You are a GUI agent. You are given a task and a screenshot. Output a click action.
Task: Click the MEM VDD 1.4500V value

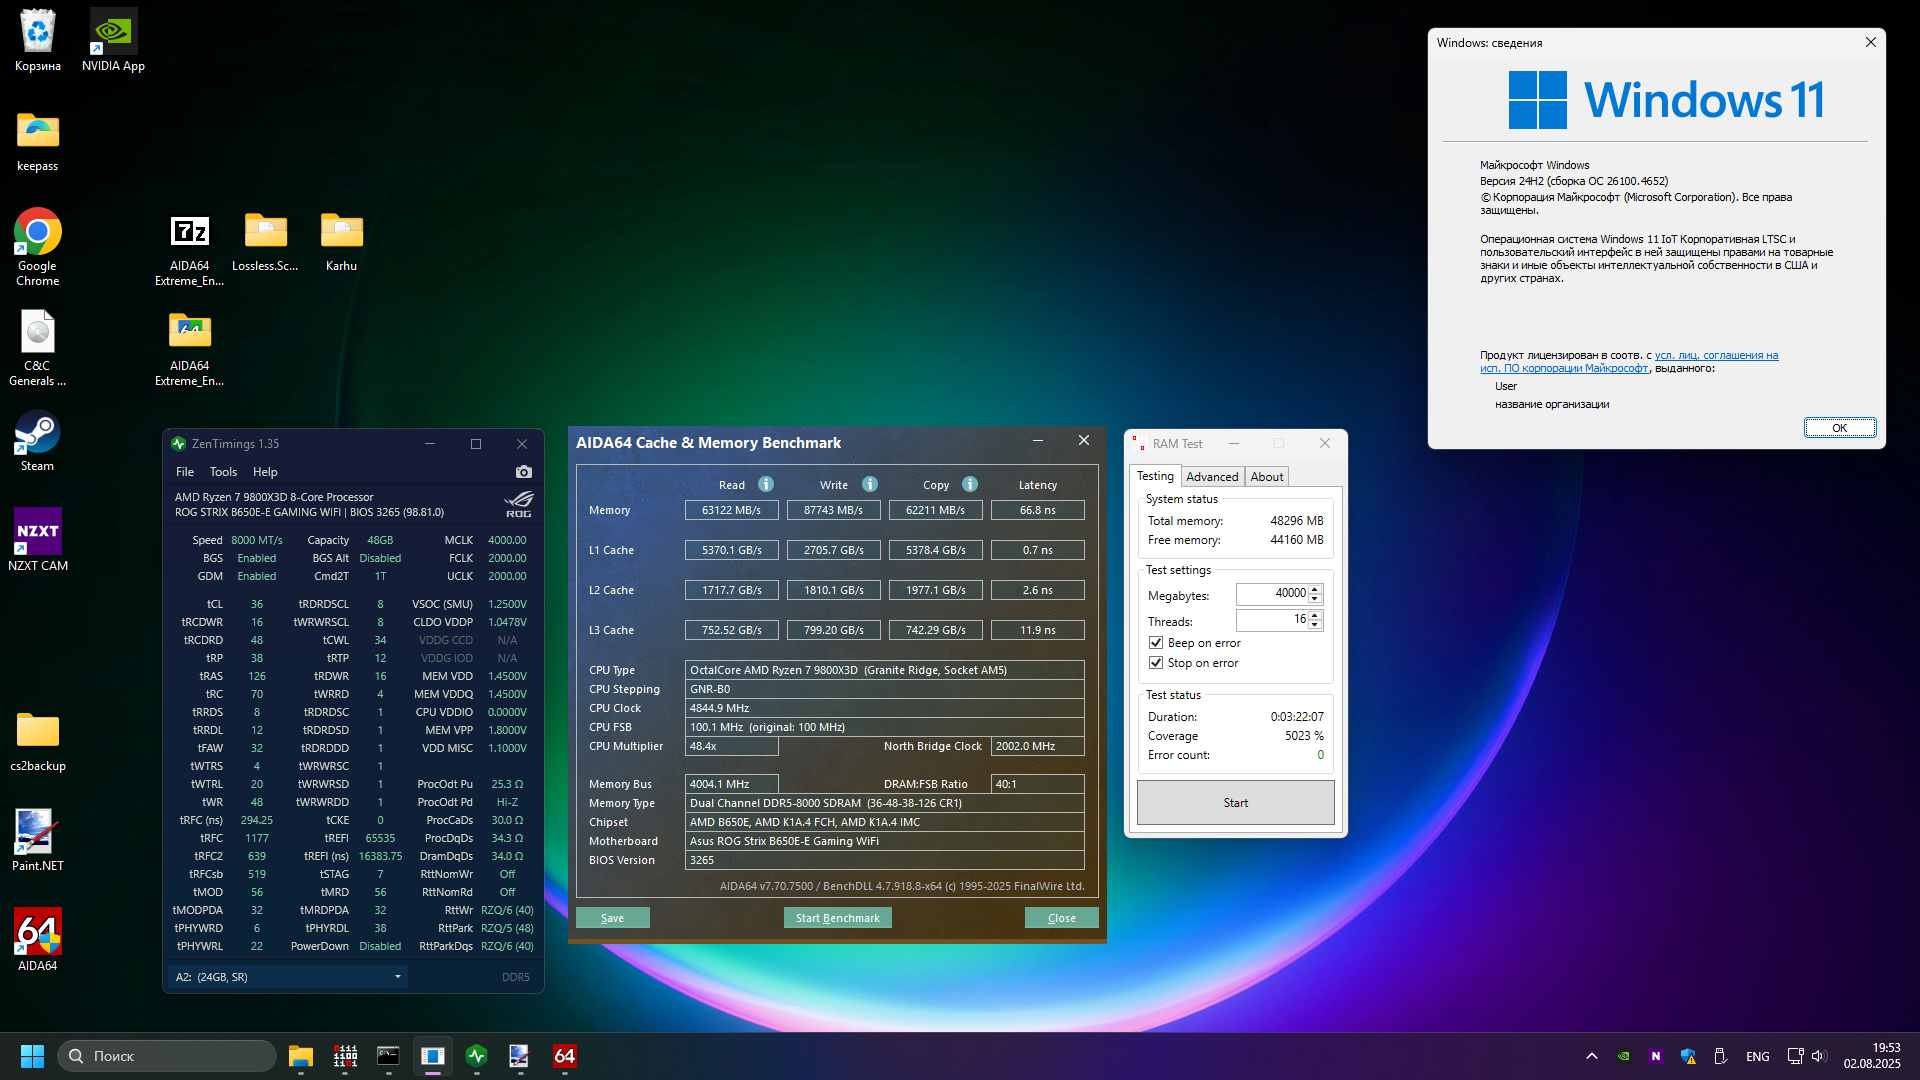click(x=507, y=676)
